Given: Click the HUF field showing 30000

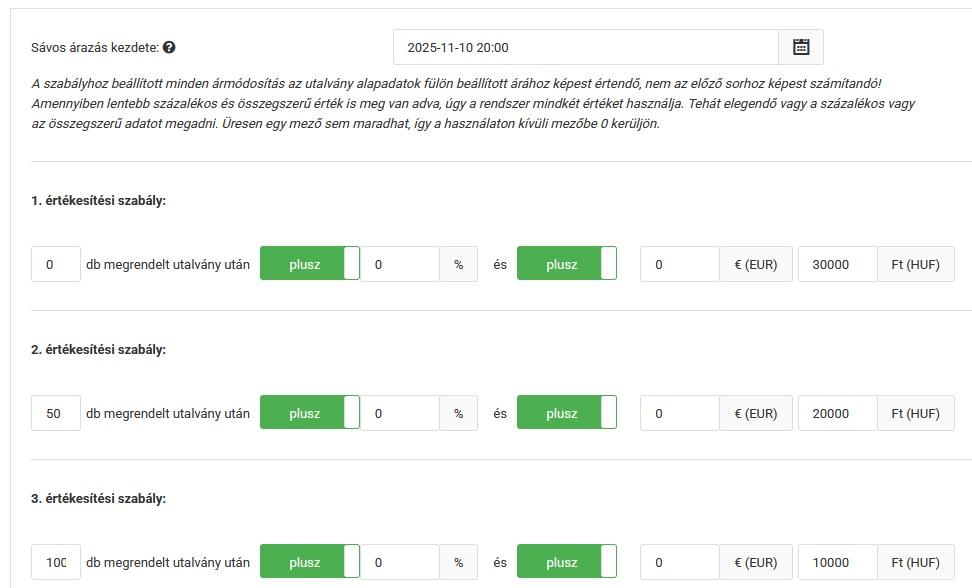Looking at the screenshot, I should click(x=837, y=264).
